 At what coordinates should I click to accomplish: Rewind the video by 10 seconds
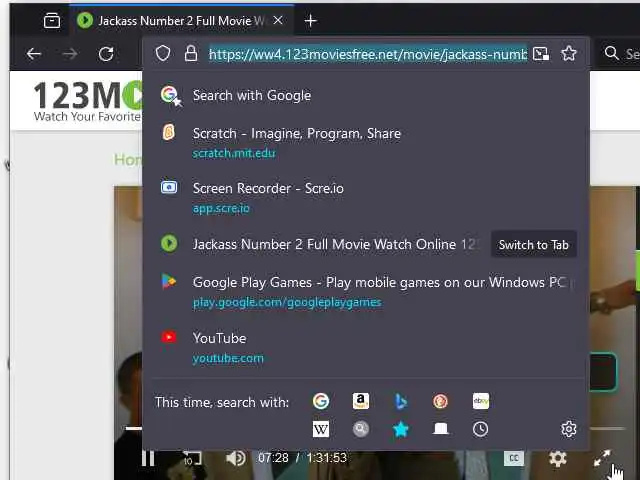coord(192,458)
